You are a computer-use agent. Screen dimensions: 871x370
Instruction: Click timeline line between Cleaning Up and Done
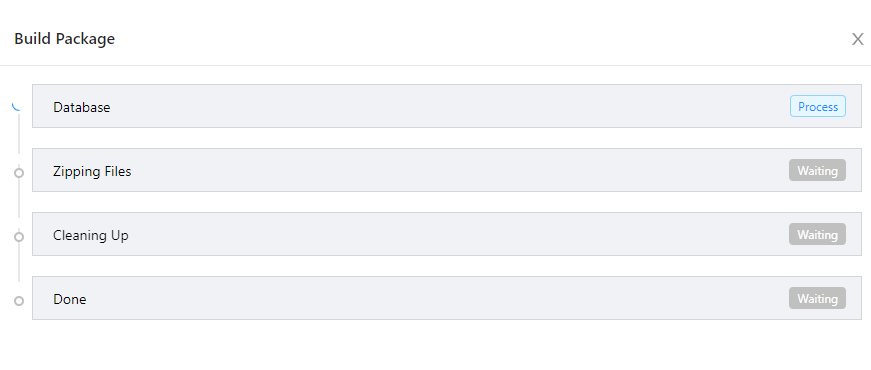coord(19,262)
